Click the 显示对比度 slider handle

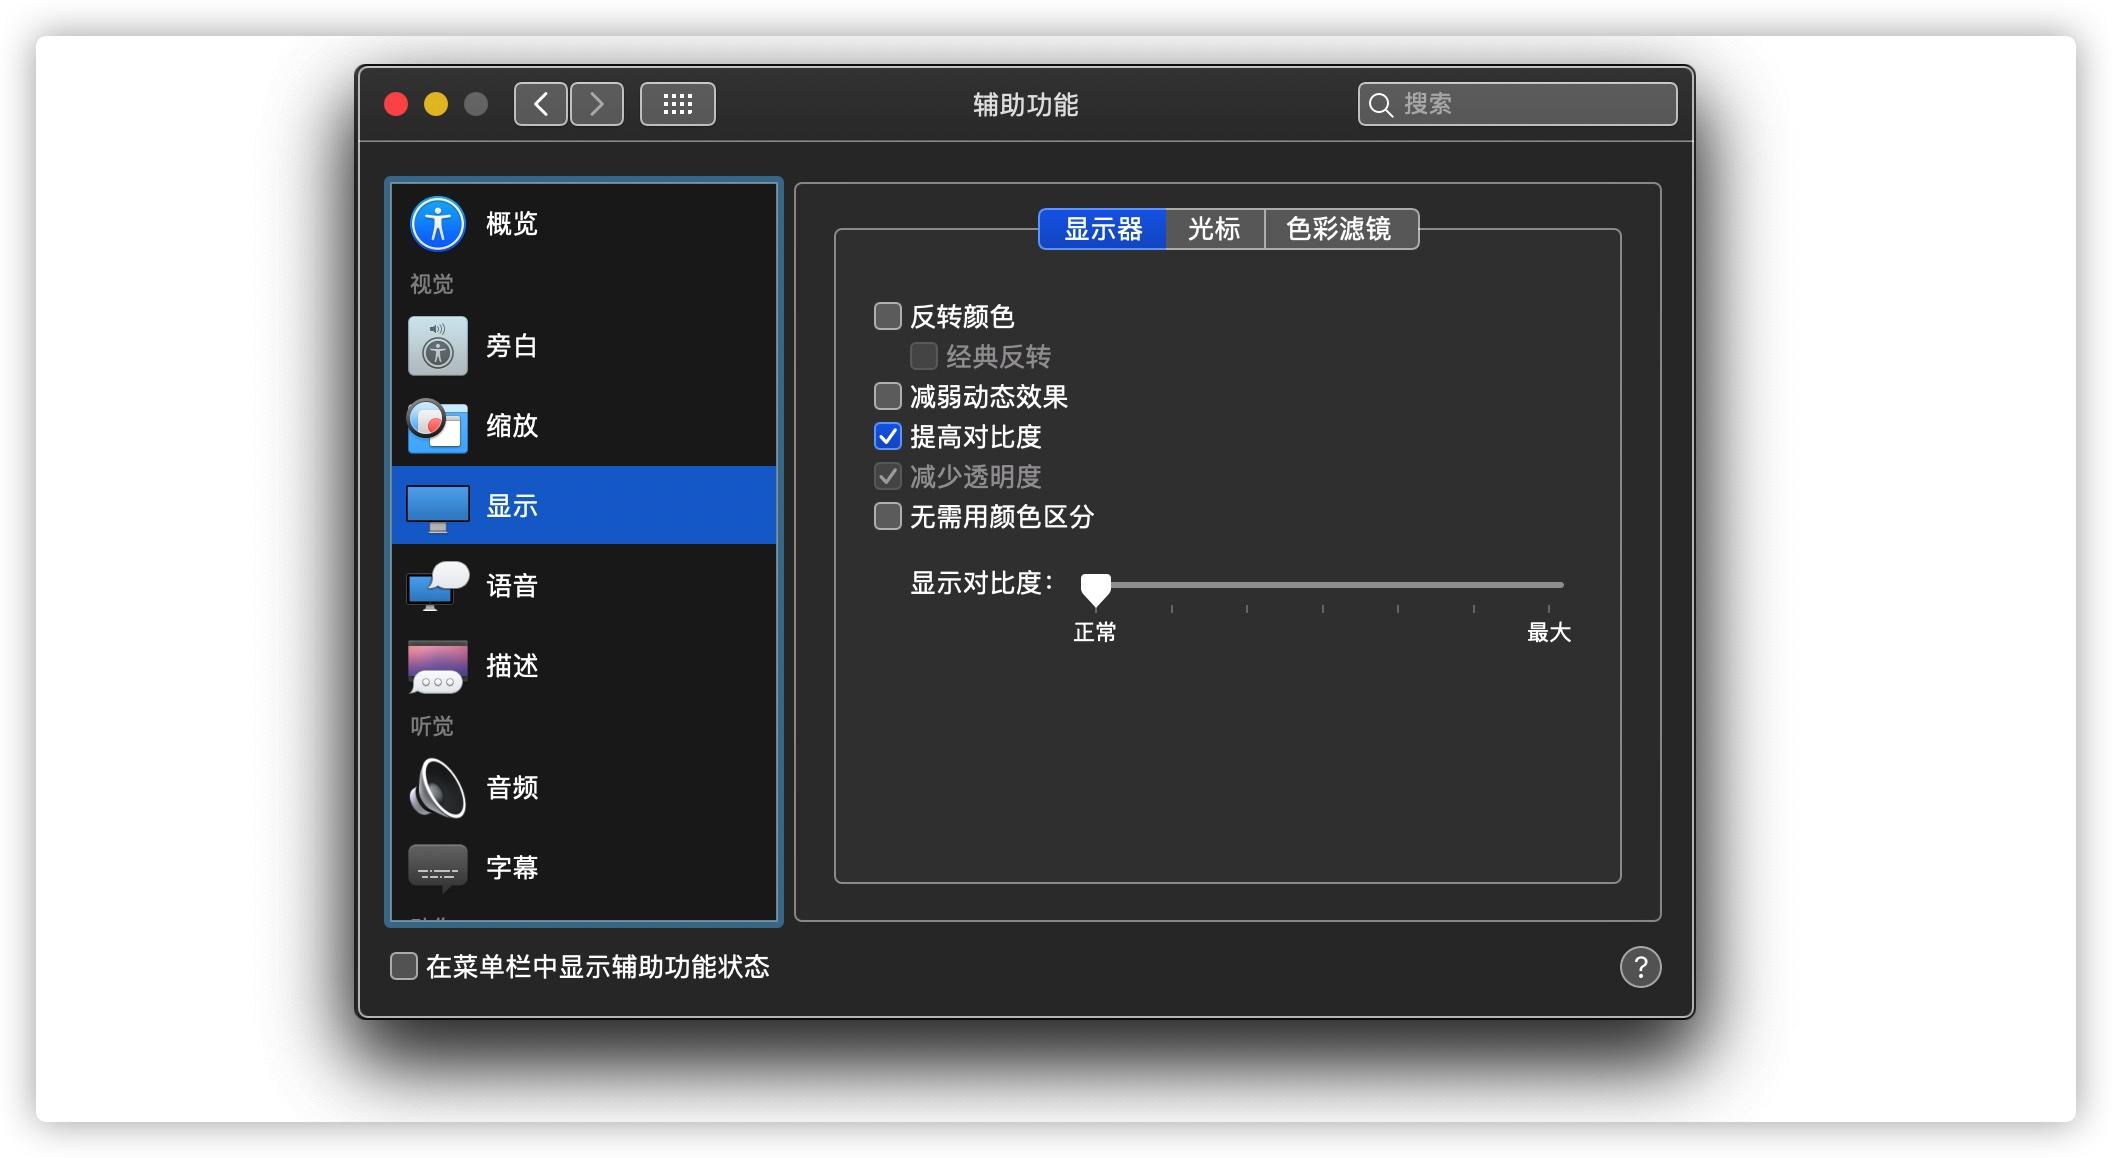coord(1096,588)
